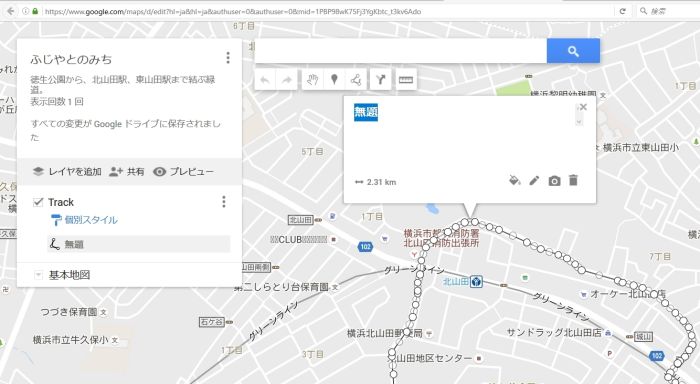700x384 pixels.
Task: Open 個別スタイル style settings
Action: click(91, 220)
